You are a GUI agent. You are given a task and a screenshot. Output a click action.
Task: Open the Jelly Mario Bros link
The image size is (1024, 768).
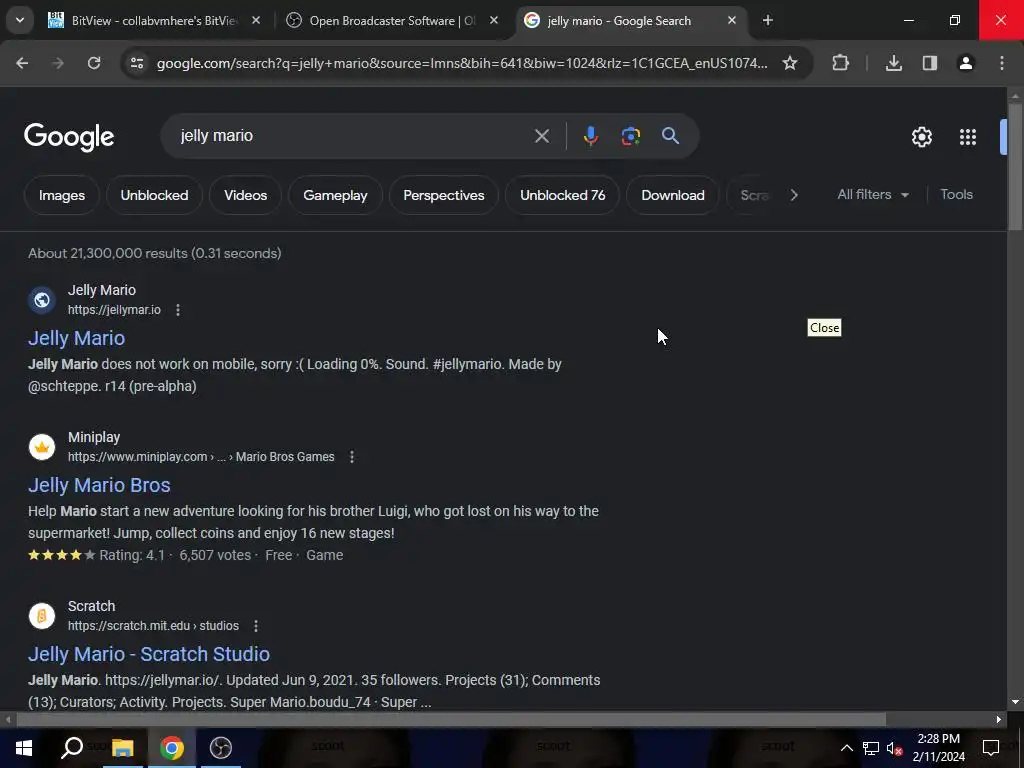point(99,485)
